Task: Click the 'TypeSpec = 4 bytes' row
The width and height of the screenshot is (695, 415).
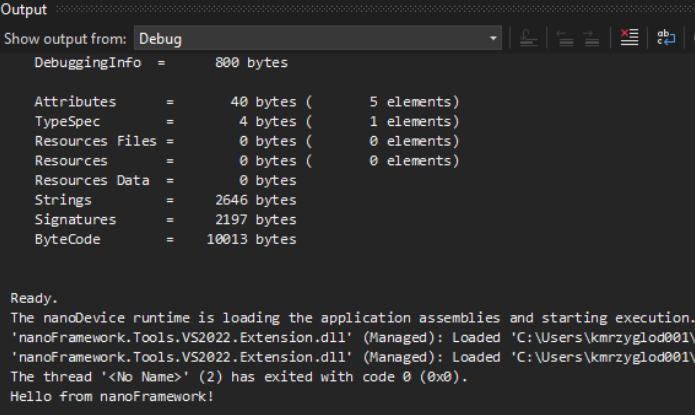Action: tap(247, 121)
